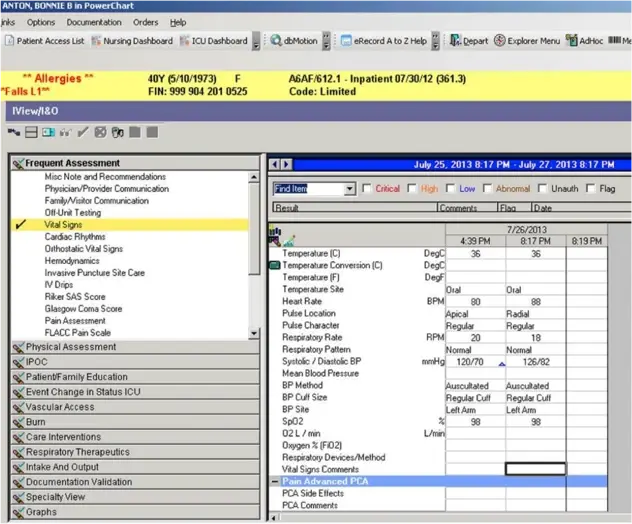The width and height of the screenshot is (632, 524).
Task: Open the Patient Access List
Action: (x=45, y=41)
